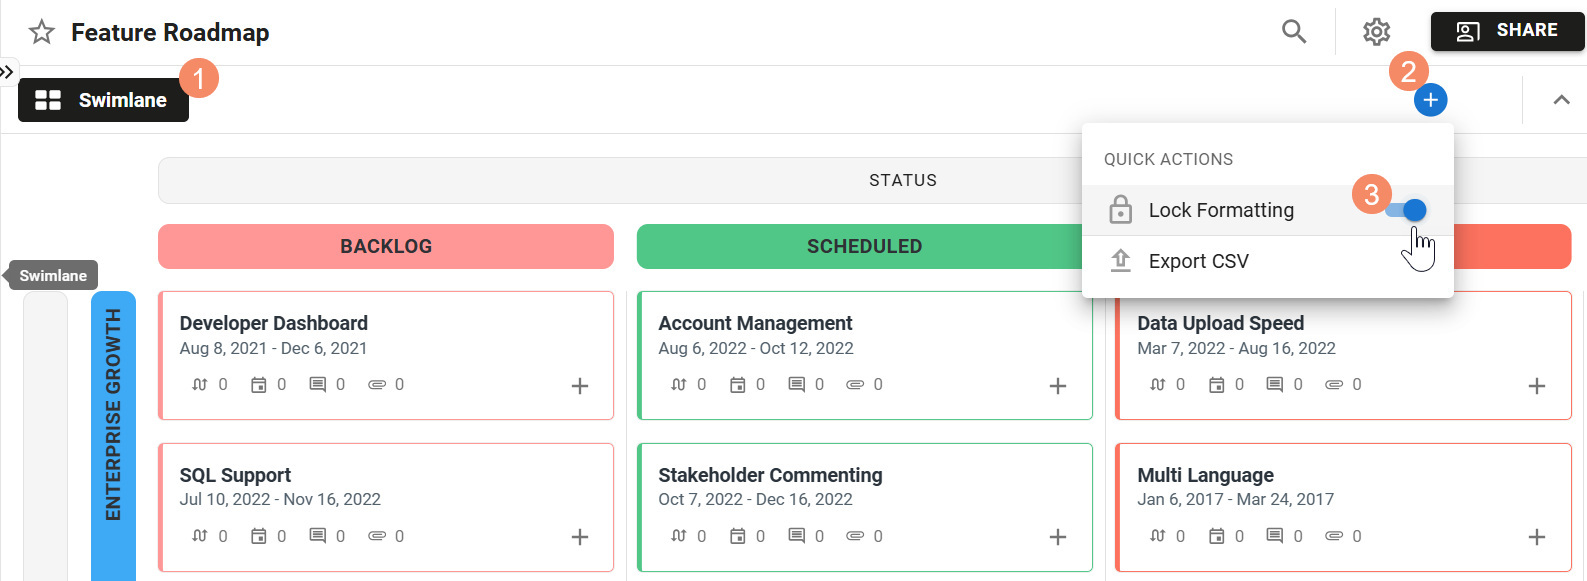This screenshot has width=1587, height=581.
Task: Click the STATUS header bar
Action: pos(620,180)
